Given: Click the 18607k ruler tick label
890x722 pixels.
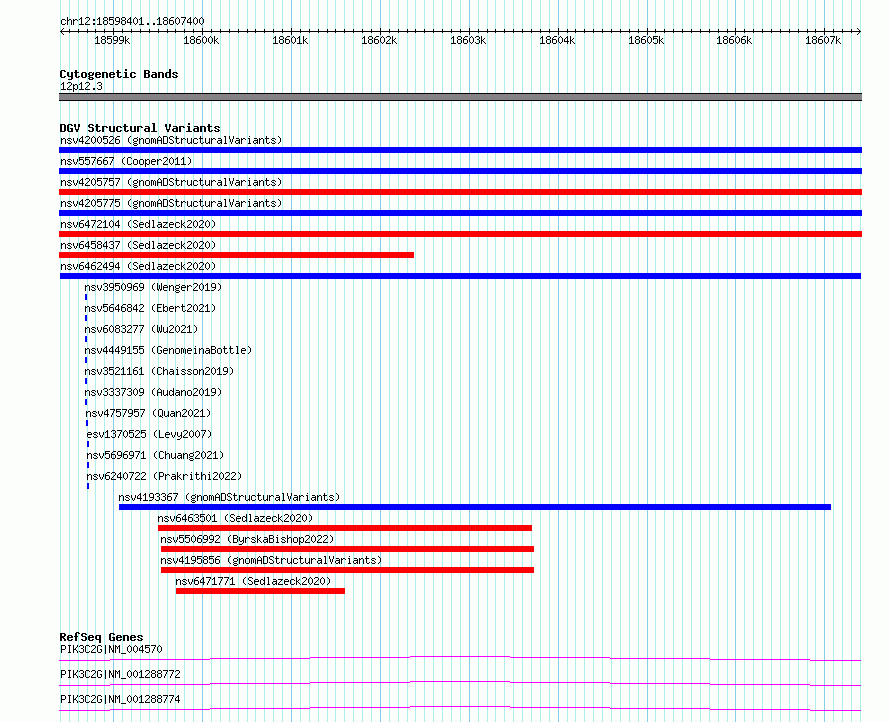Looking at the screenshot, I should (x=823, y=40).
